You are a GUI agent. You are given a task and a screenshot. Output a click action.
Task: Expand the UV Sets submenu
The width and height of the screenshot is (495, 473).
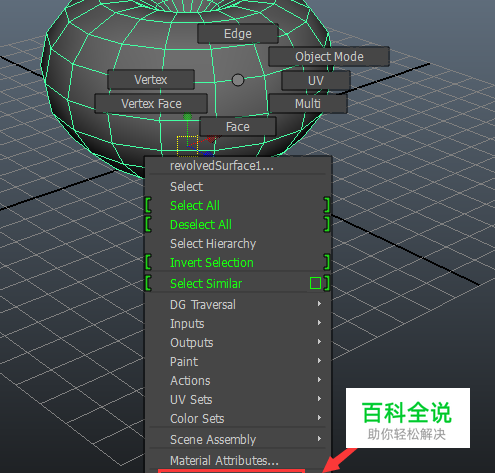[x=238, y=399]
